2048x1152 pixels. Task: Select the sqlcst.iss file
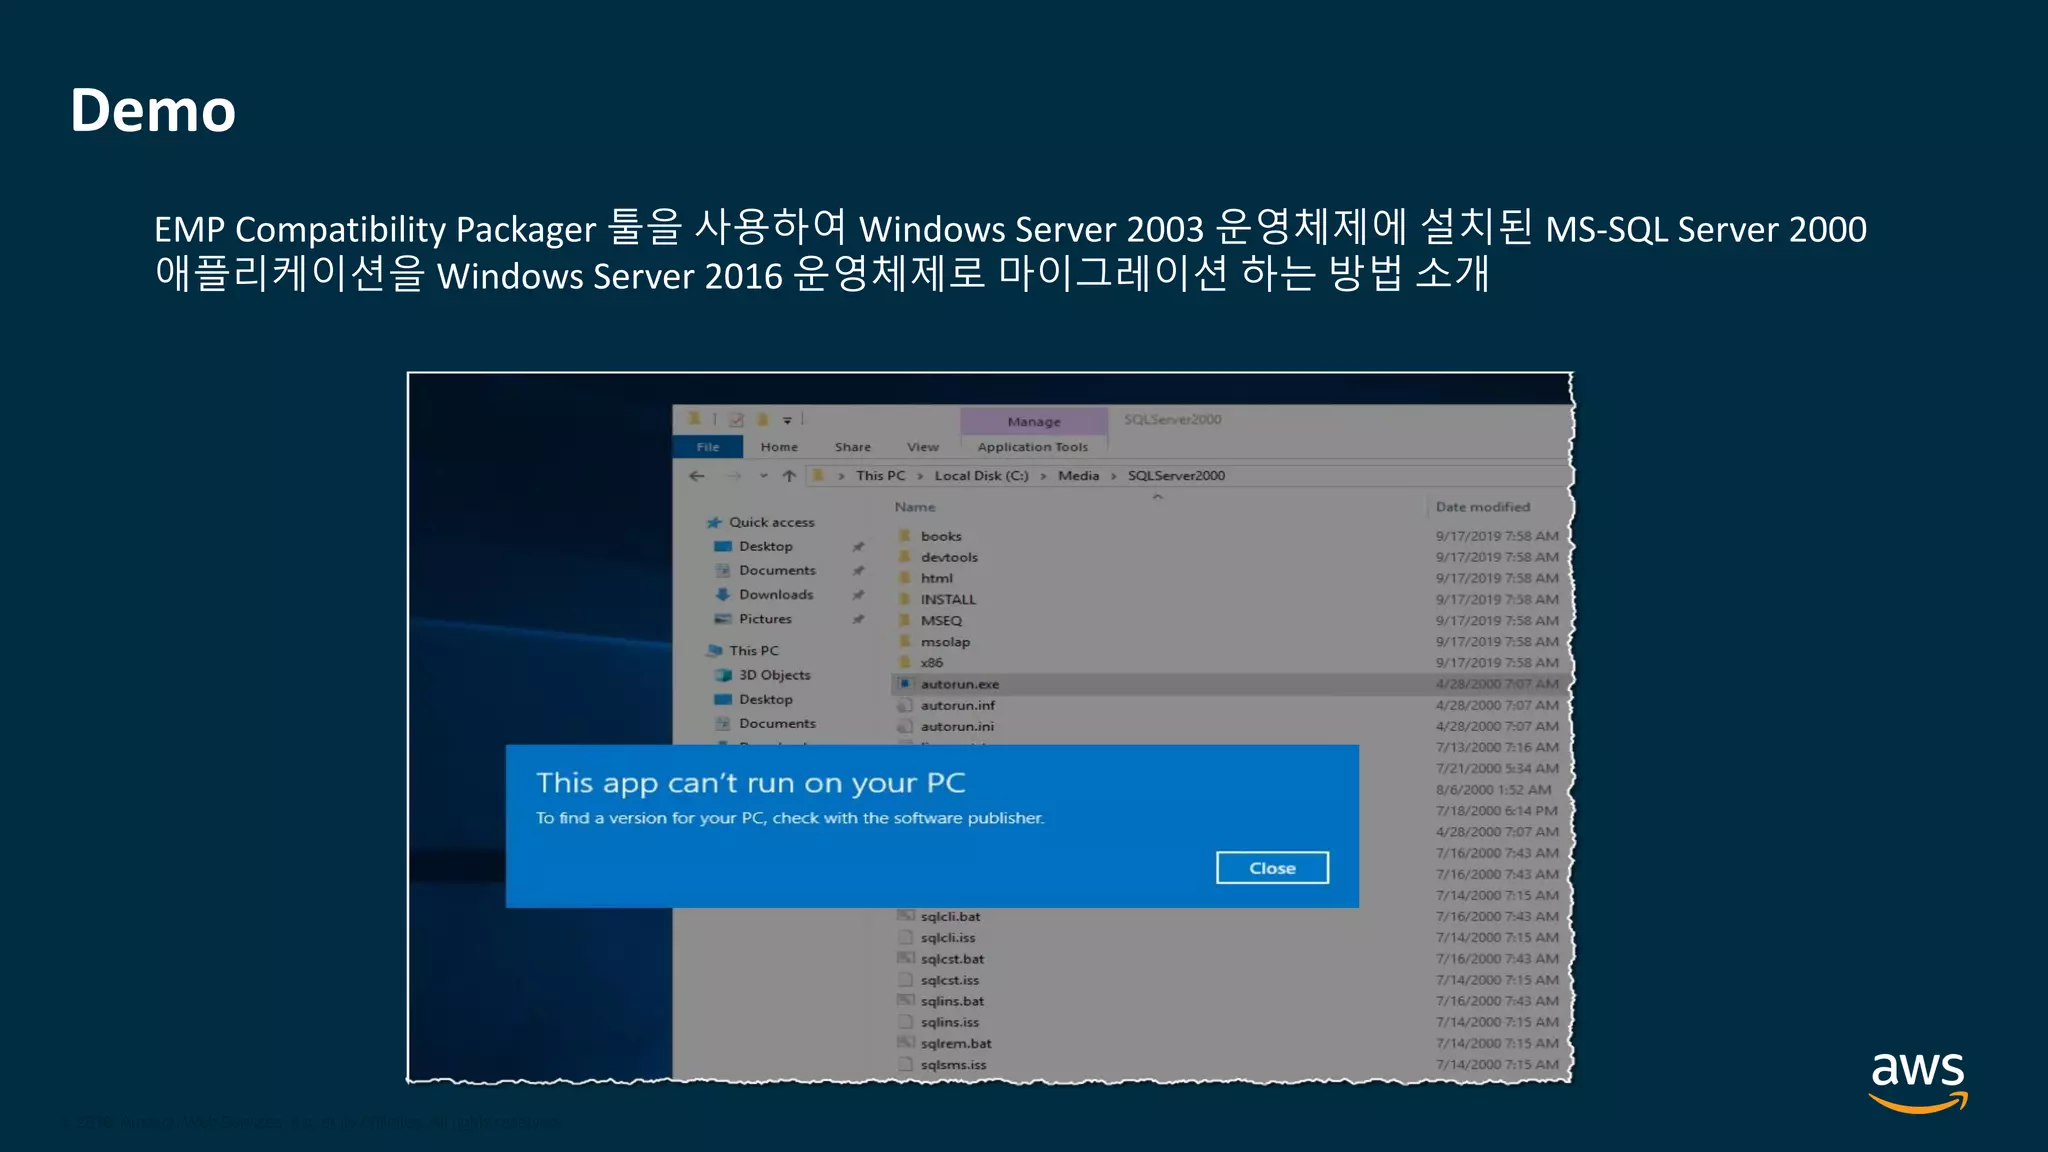click(x=949, y=980)
